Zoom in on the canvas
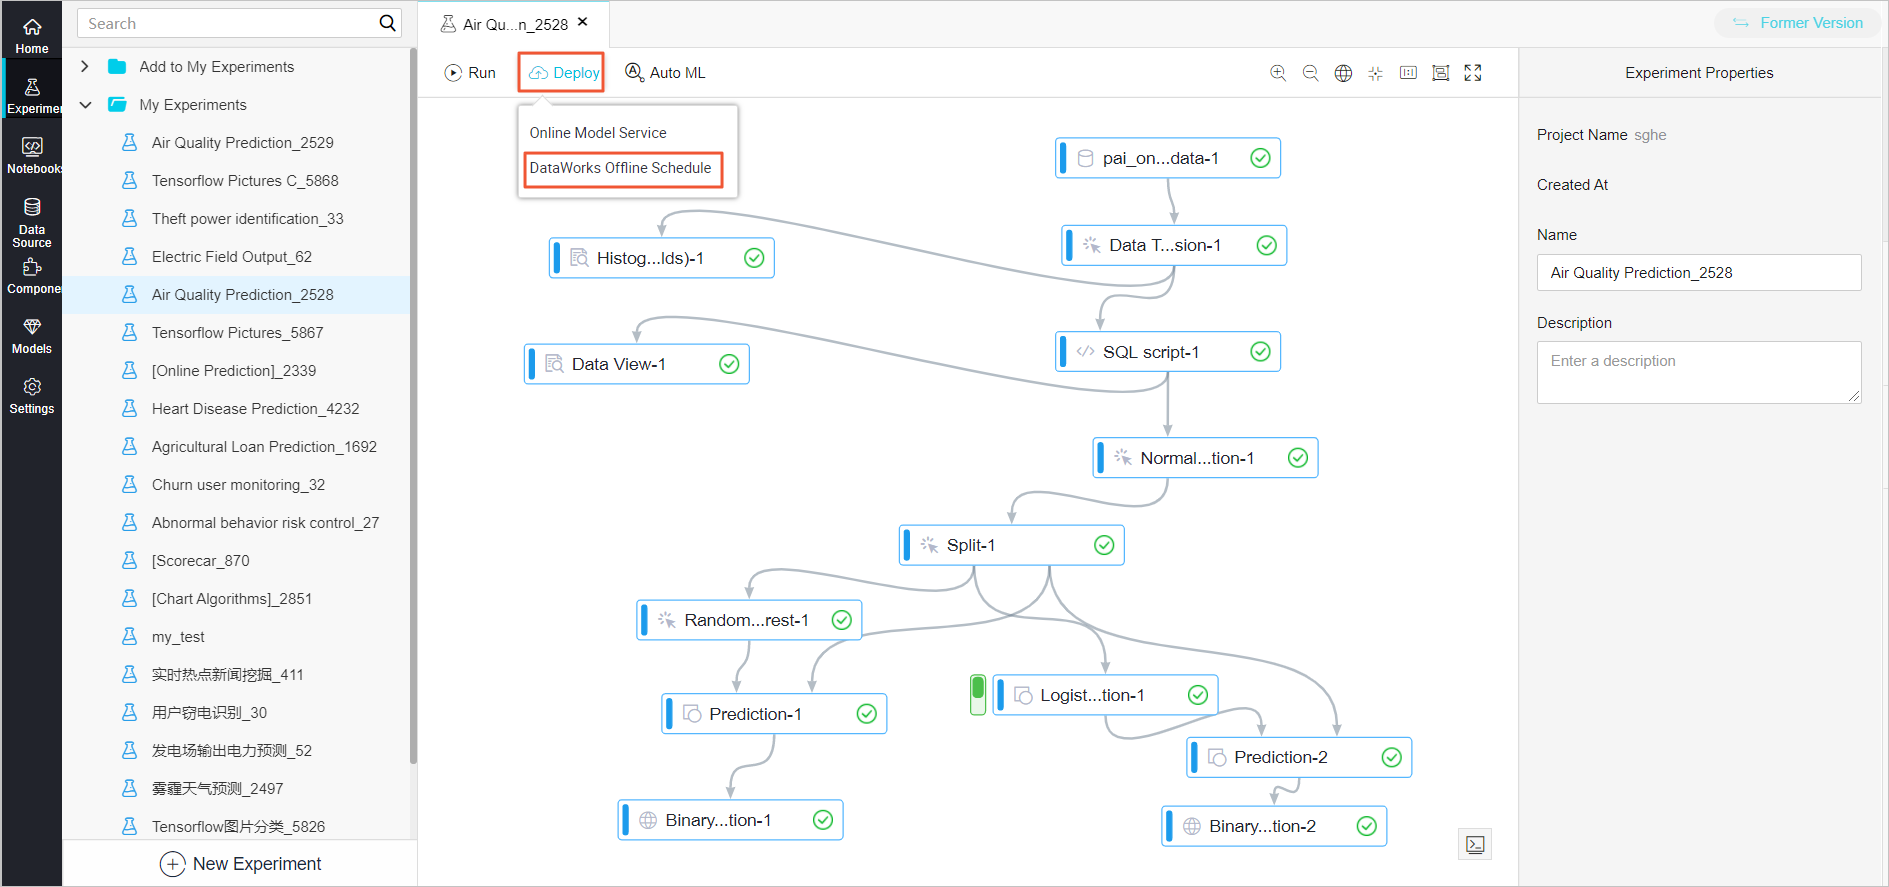The image size is (1889, 887). [1278, 73]
